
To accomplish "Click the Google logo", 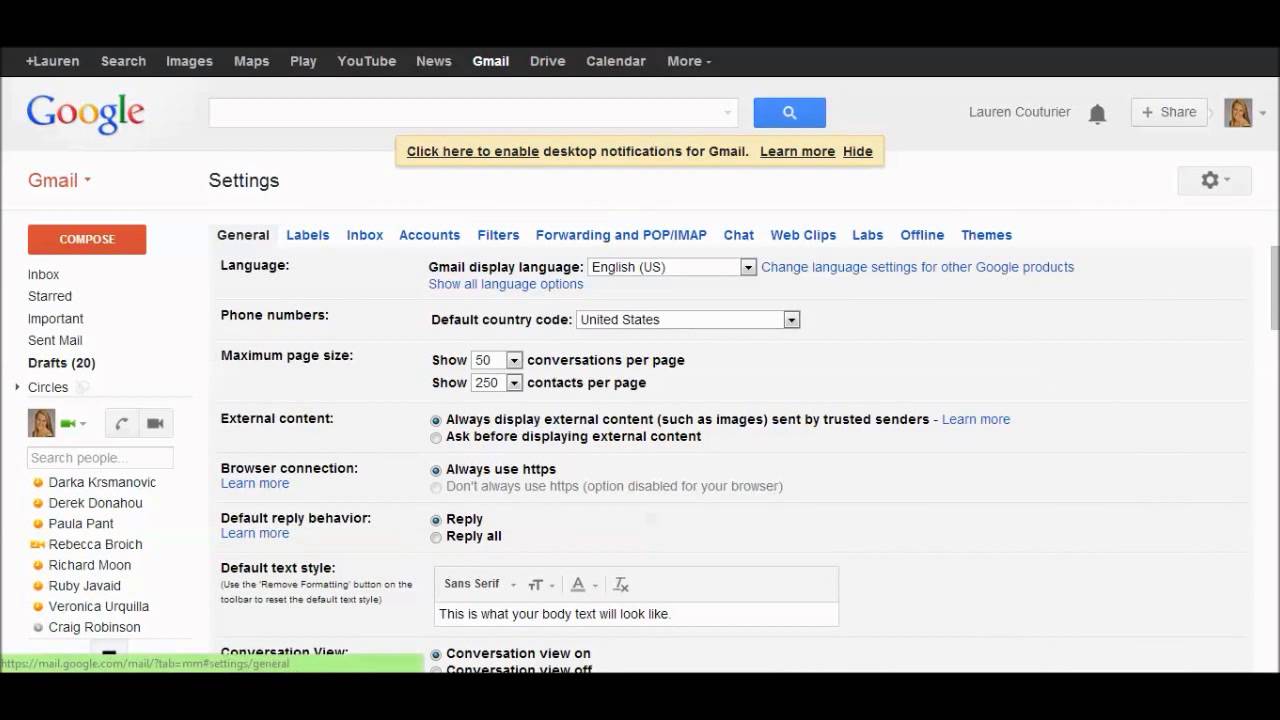I will pyautogui.click(x=86, y=114).
